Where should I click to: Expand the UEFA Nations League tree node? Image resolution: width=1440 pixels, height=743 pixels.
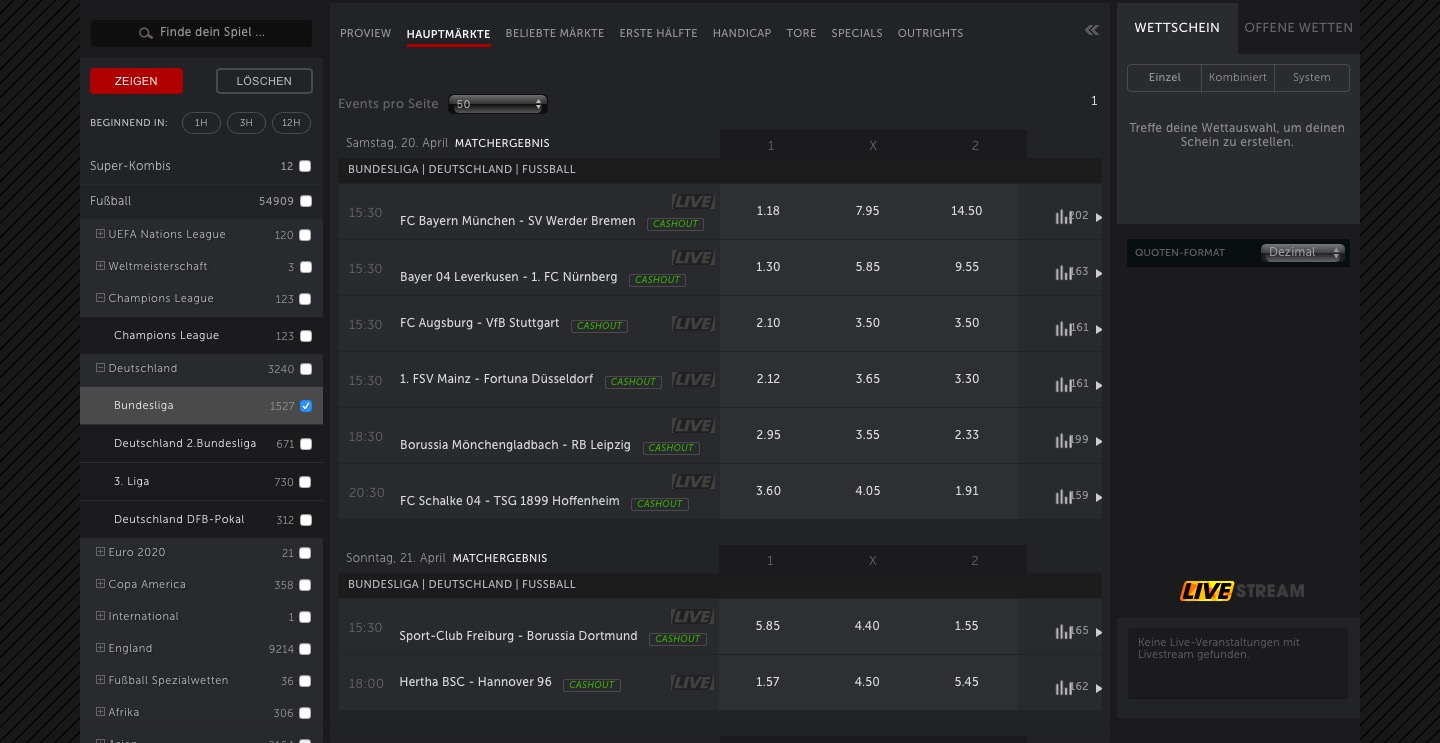coord(100,234)
